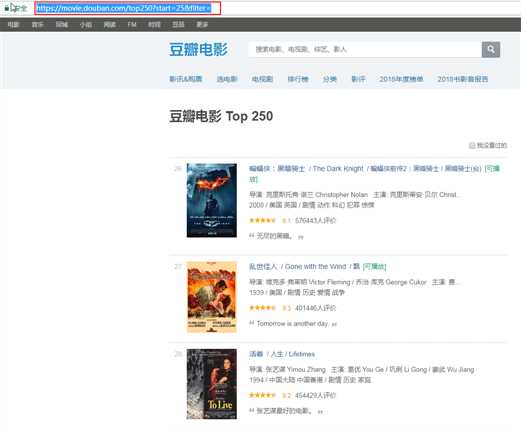
Task: Click the lock security icon in address bar
Action: click(7, 8)
